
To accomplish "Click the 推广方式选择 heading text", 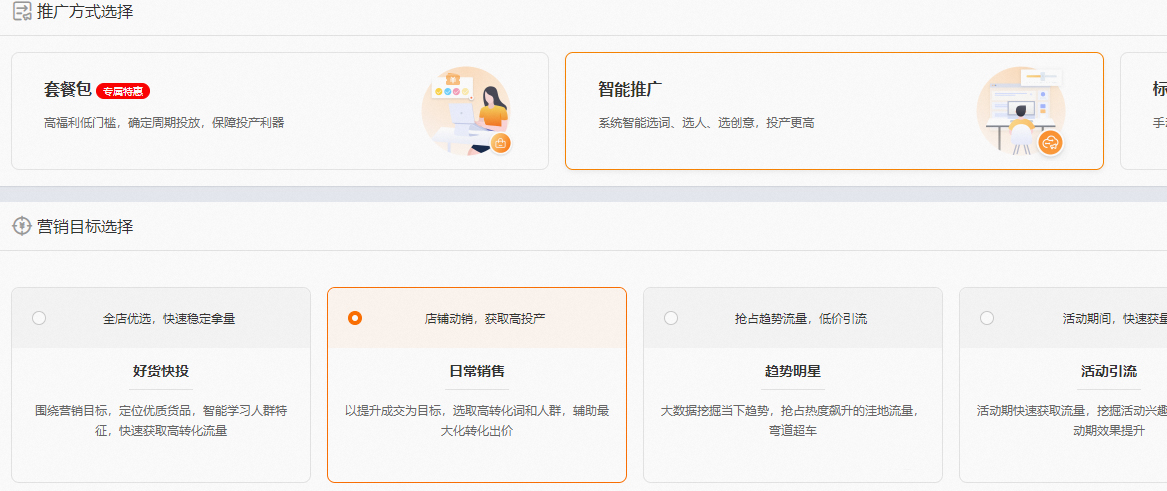I will (x=86, y=11).
